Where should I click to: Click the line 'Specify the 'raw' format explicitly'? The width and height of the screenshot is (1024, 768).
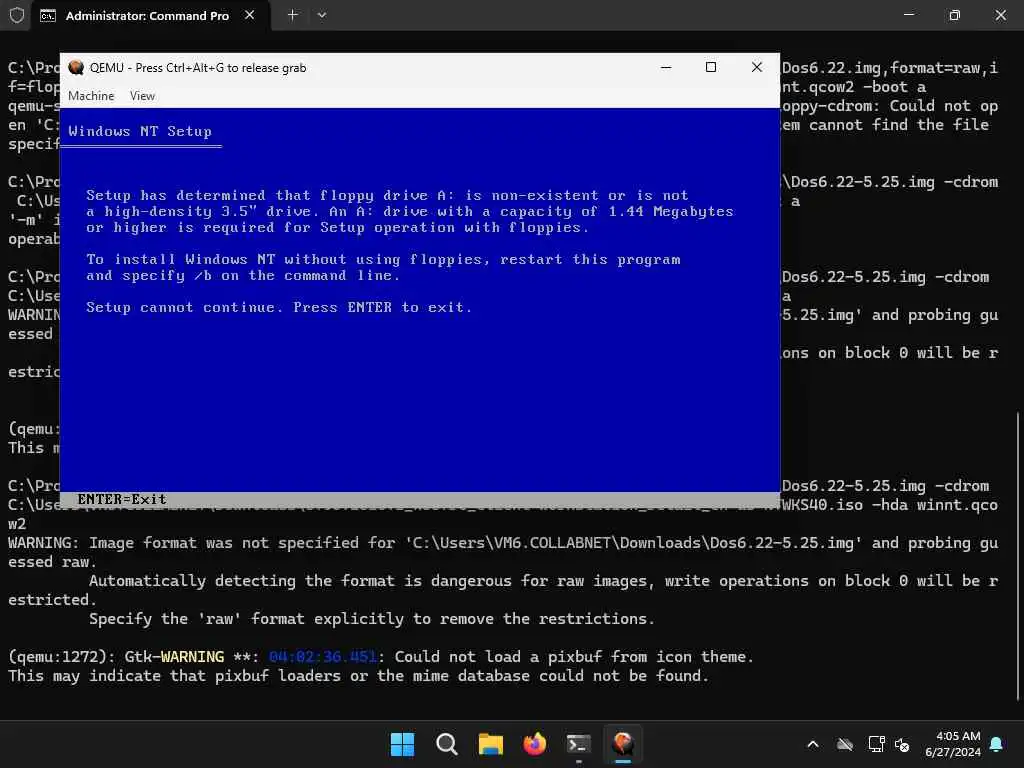tap(372, 618)
